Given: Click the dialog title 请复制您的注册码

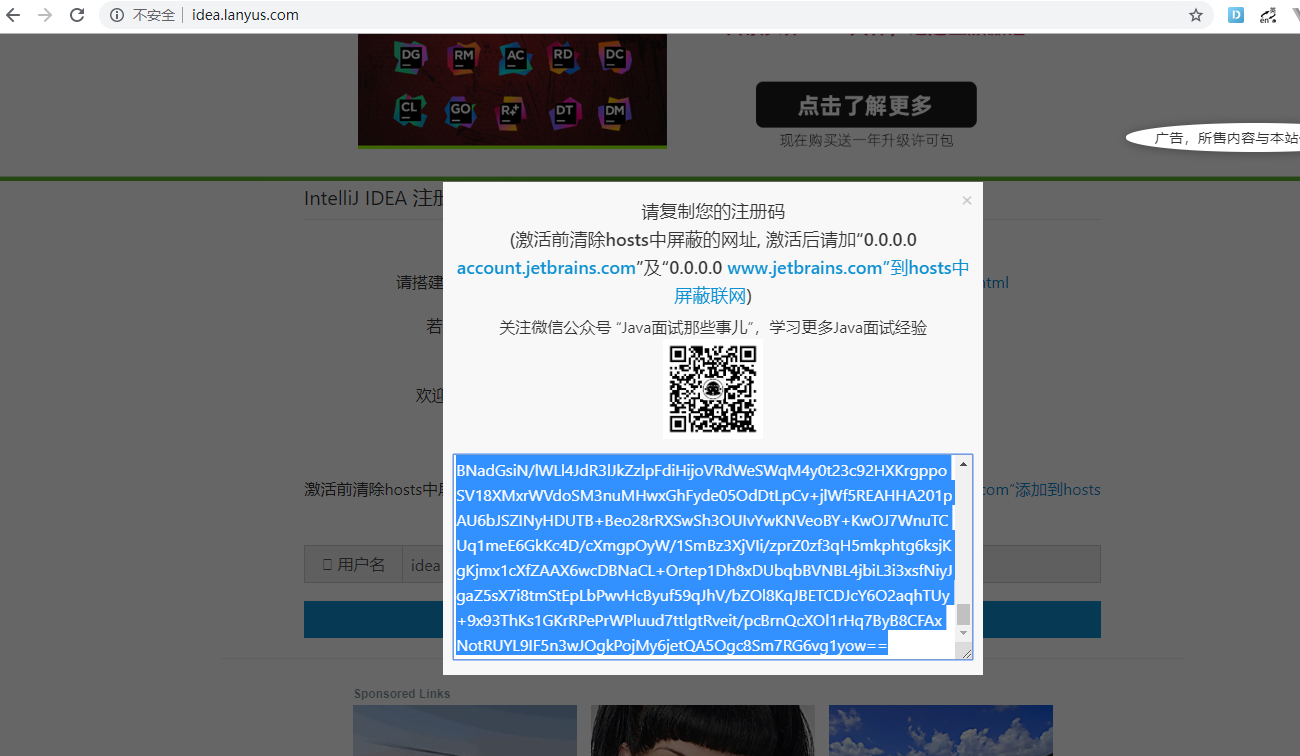Looking at the screenshot, I should [713, 212].
